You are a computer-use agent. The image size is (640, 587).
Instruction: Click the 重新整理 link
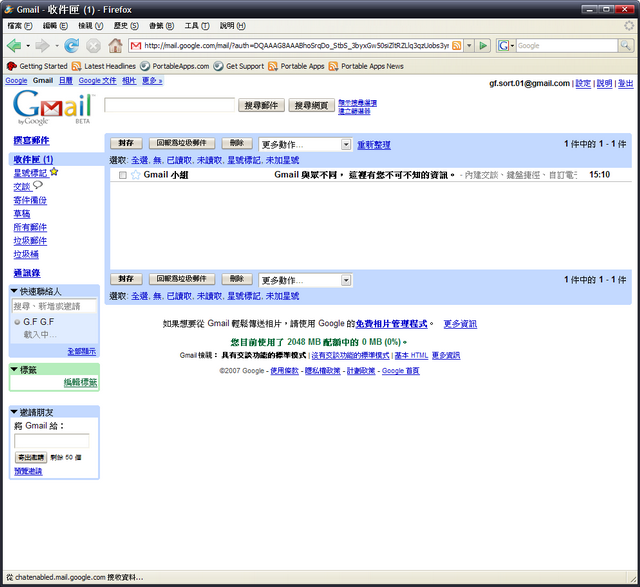coord(374,145)
